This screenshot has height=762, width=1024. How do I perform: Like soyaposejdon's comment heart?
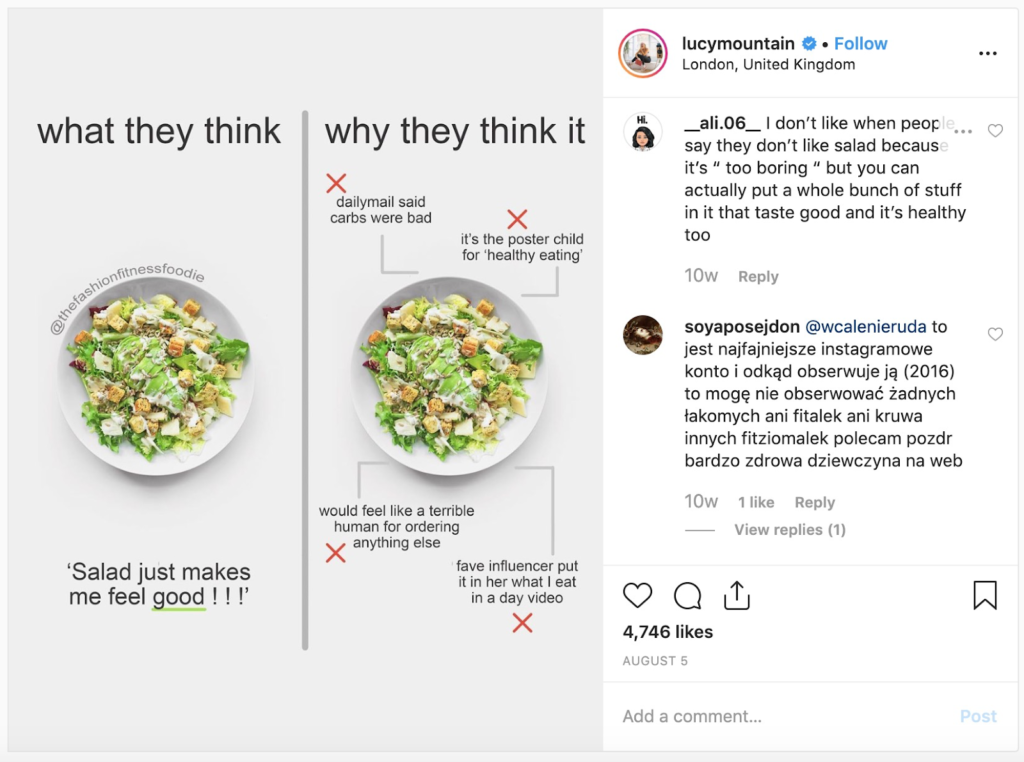pos(995,334)
